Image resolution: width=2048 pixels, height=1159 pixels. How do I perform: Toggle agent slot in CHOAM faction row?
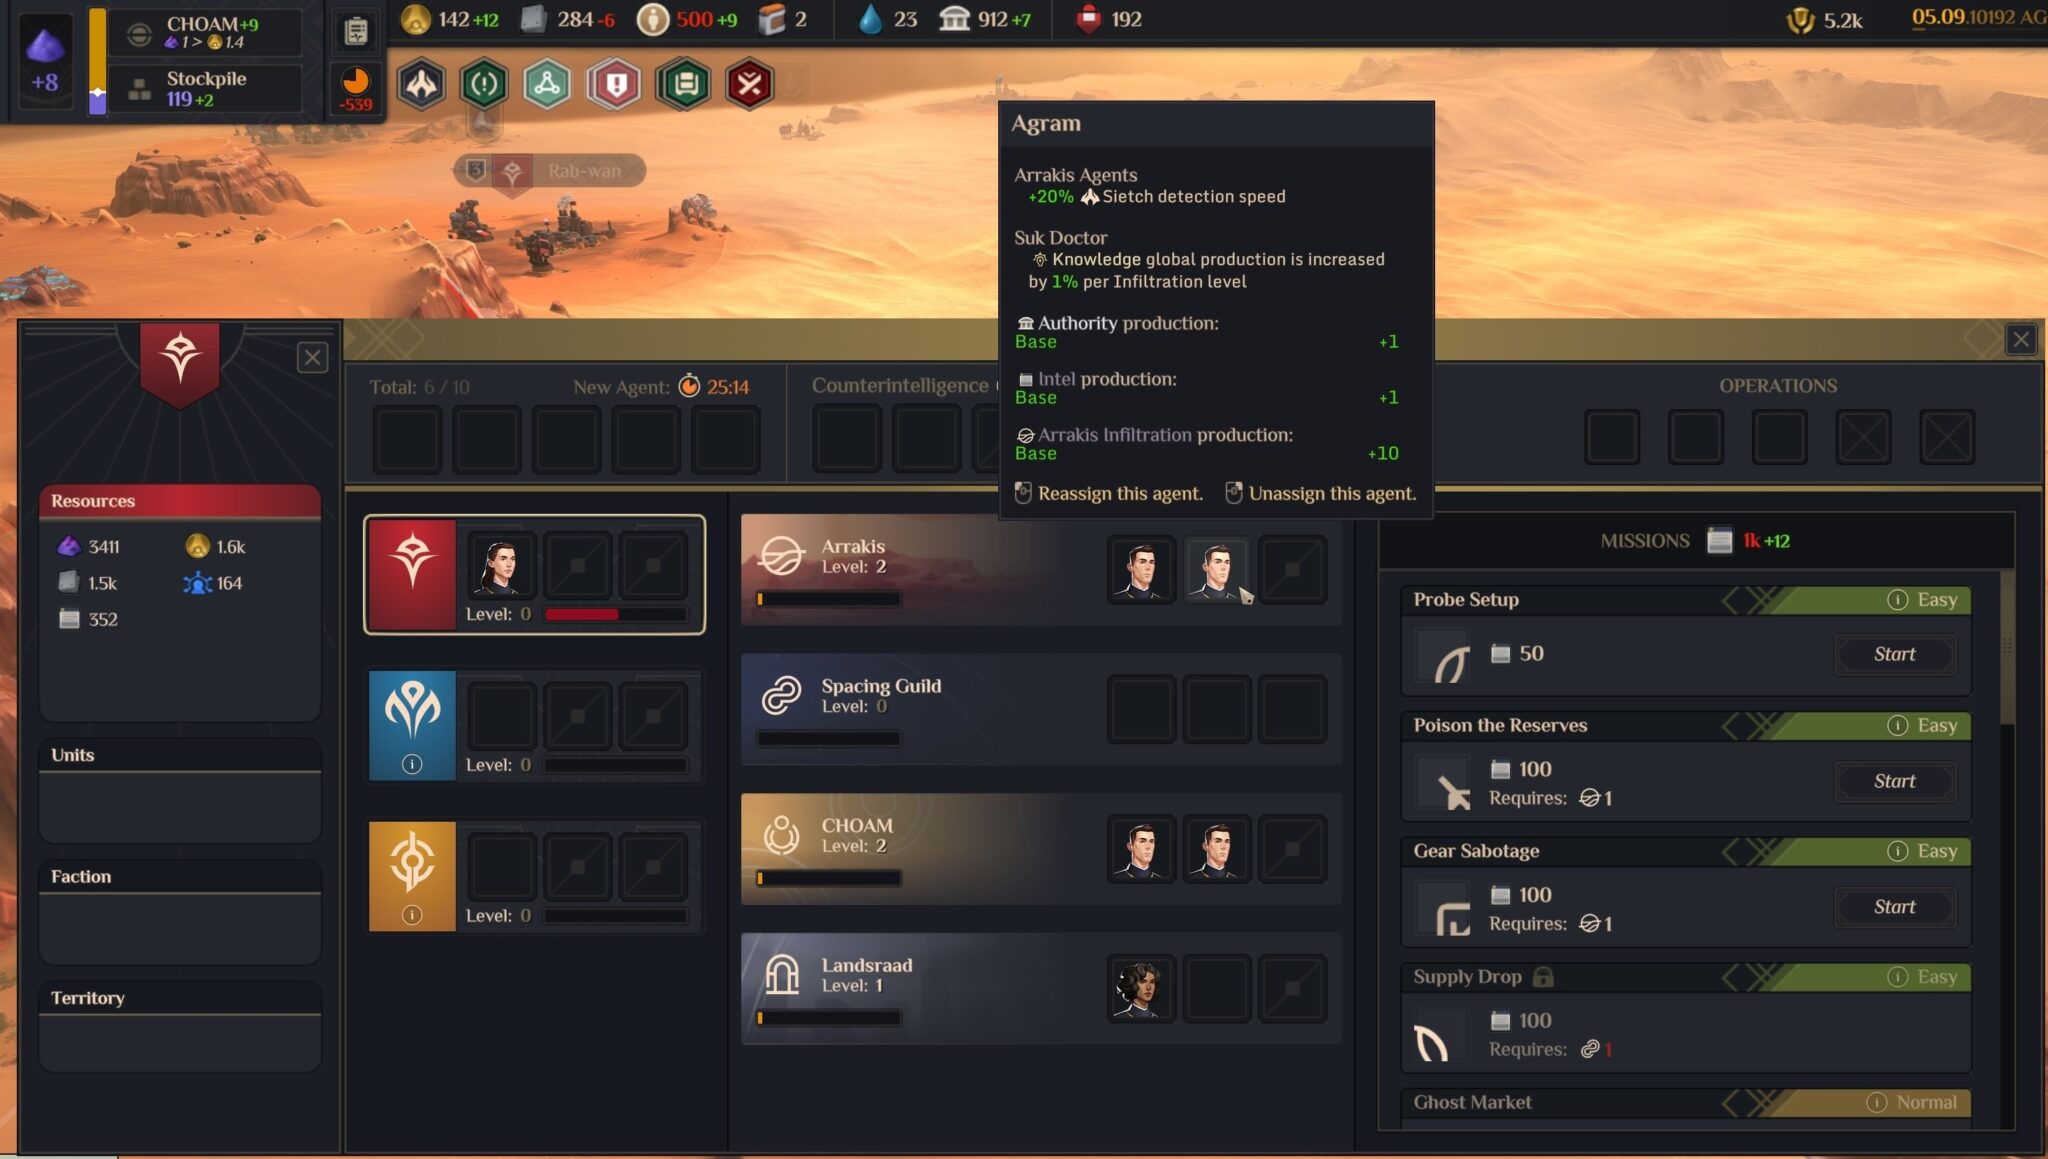(1291, 845)
